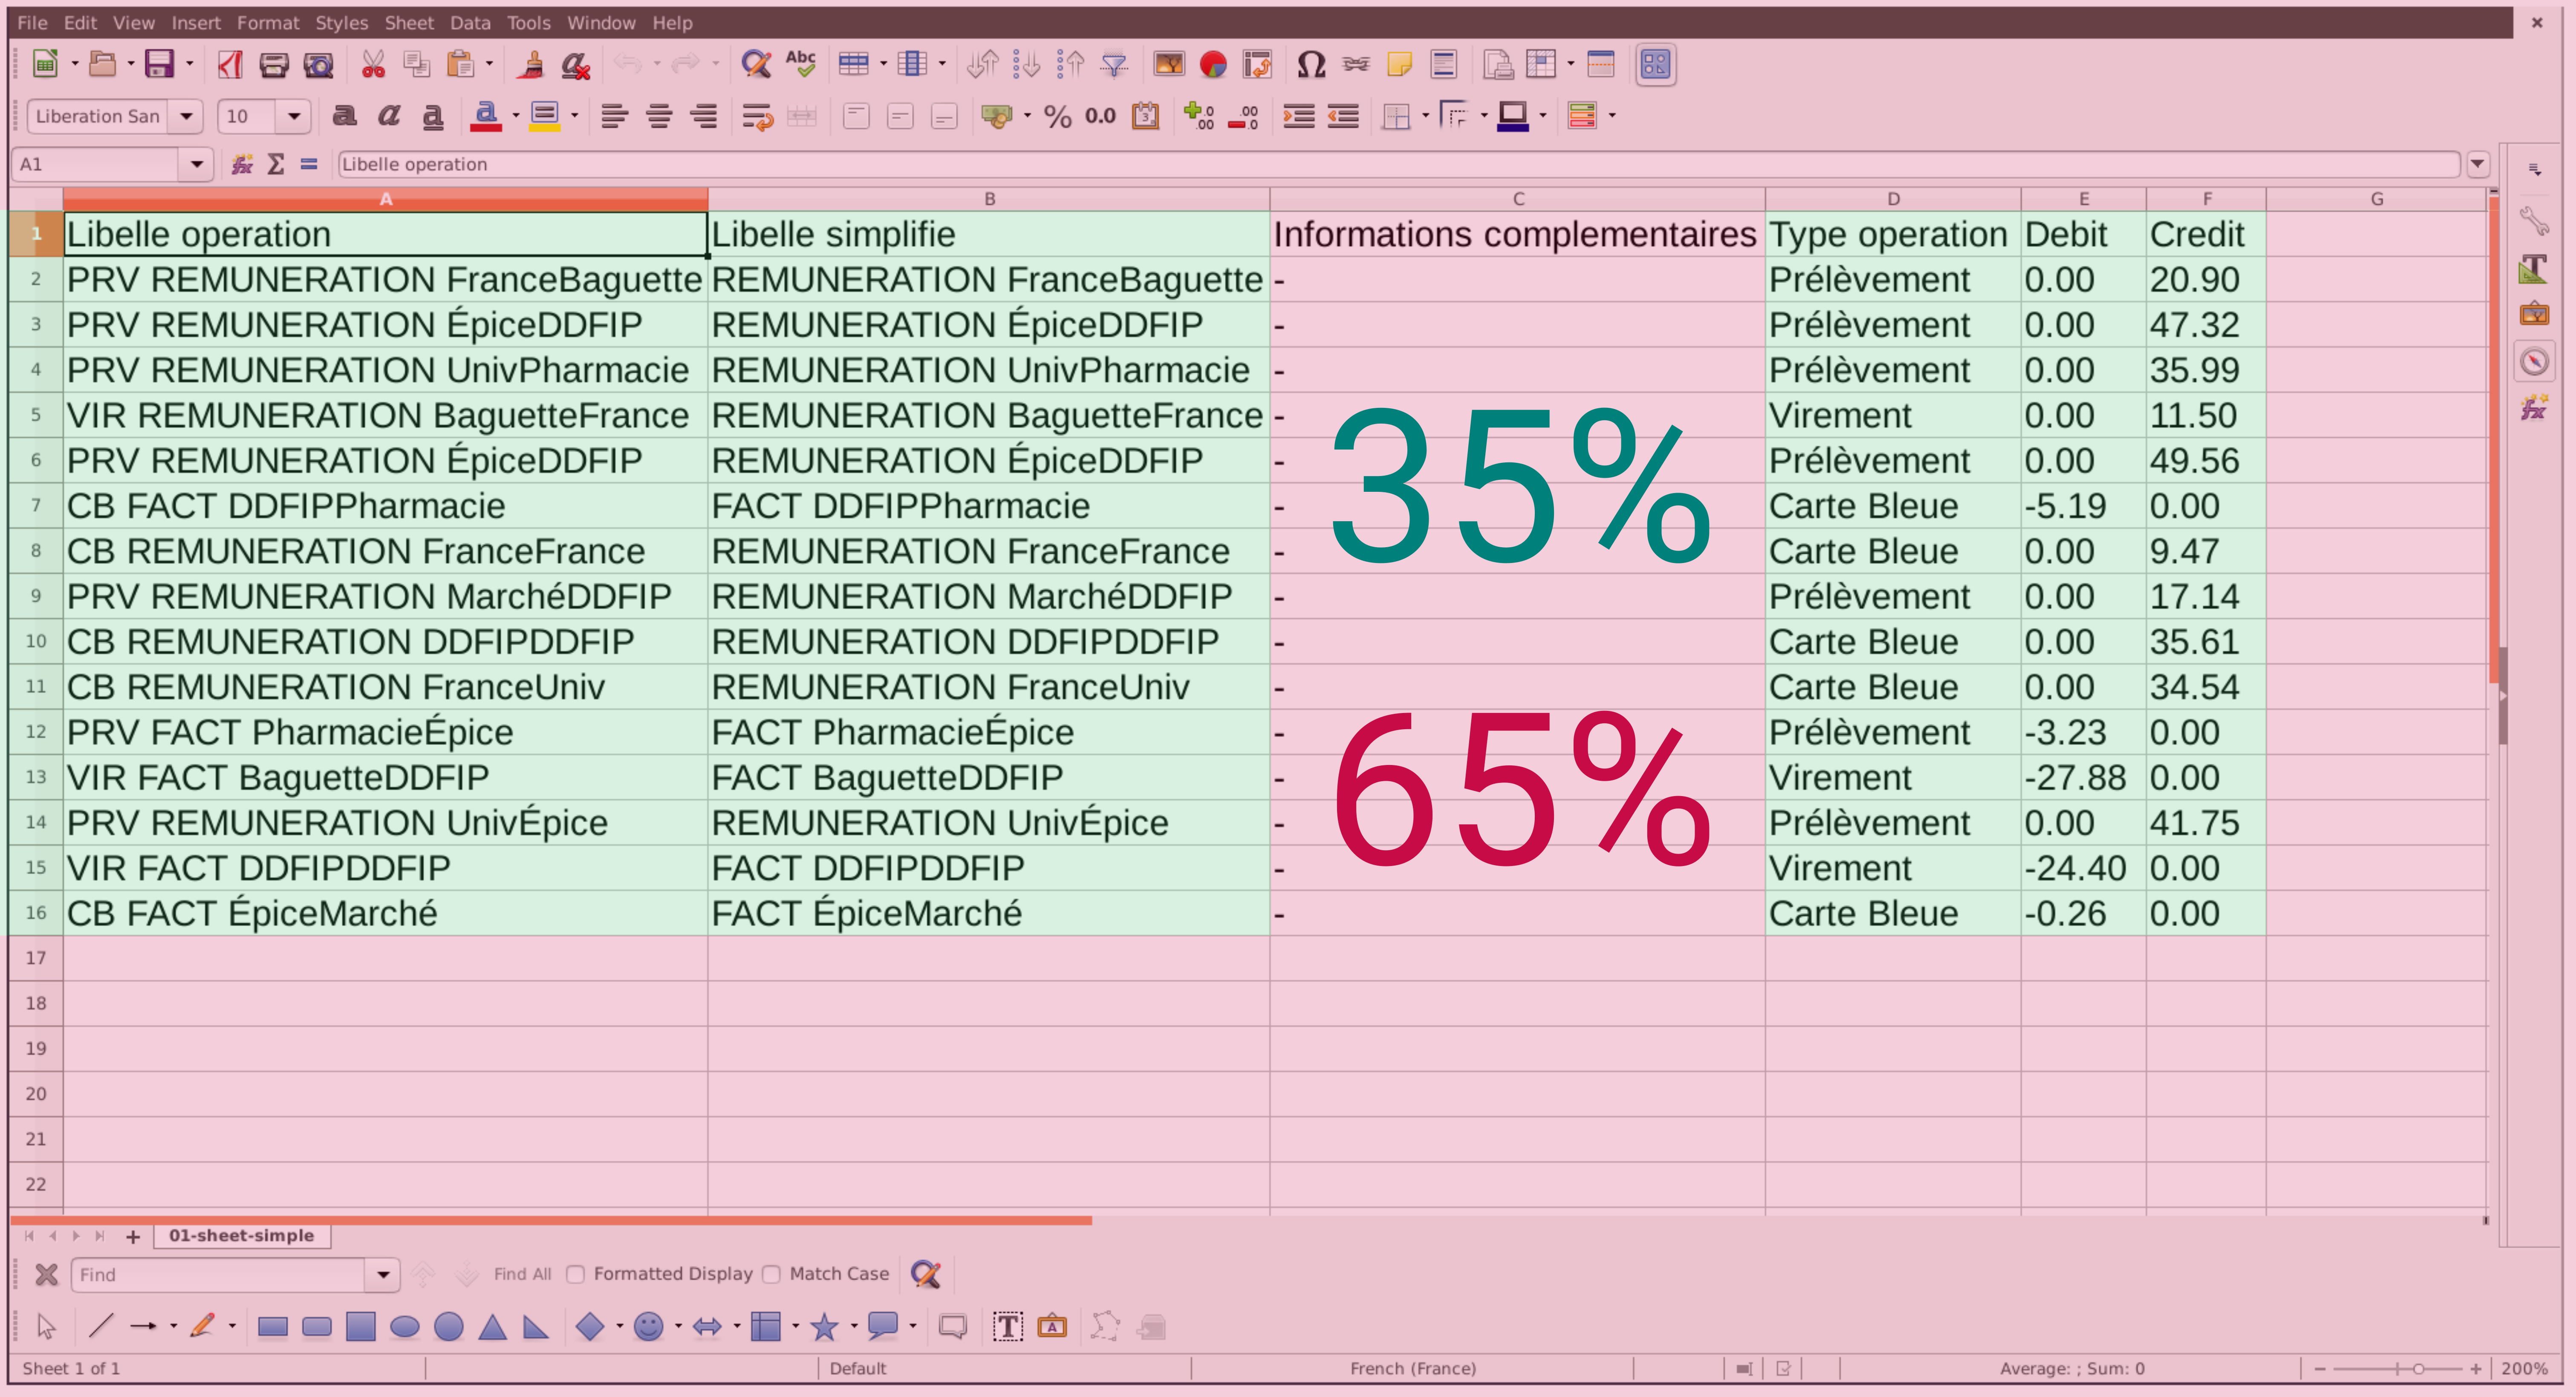
Task: Open Find and Replace from the toolbar
Action: point(757,64)
